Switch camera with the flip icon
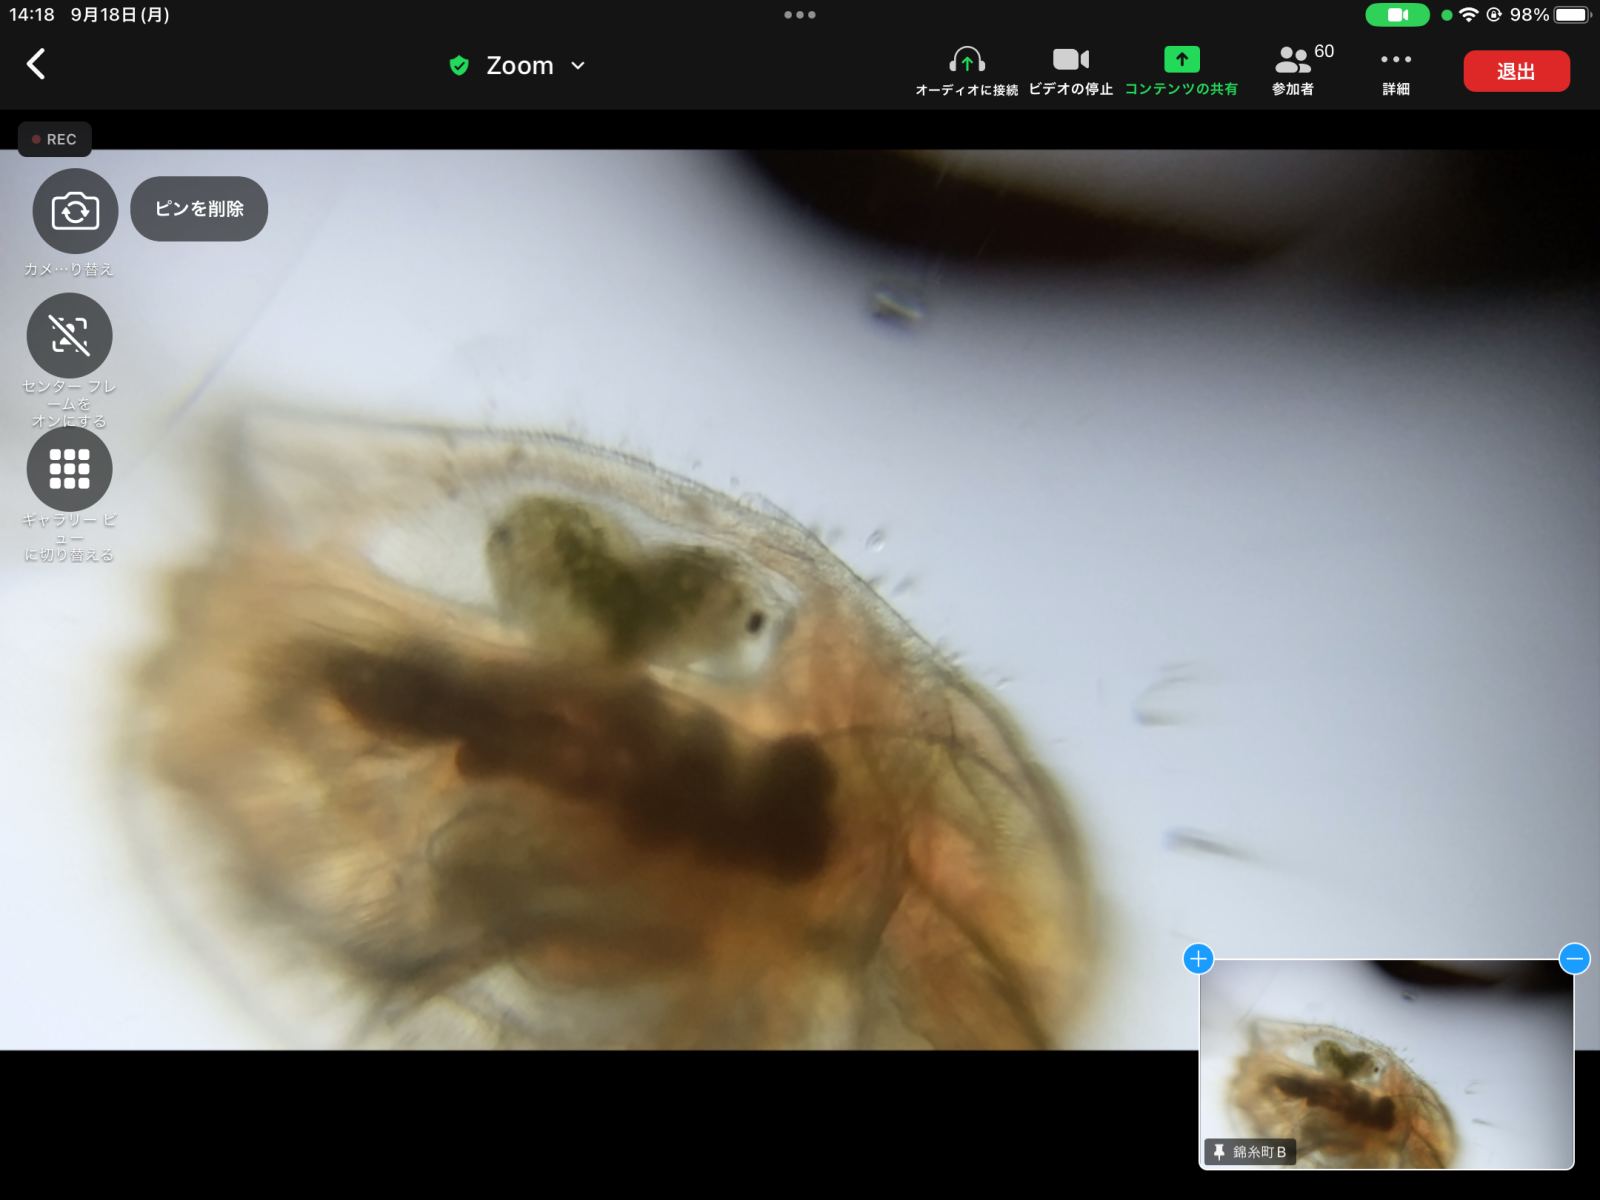 point(75,211)
